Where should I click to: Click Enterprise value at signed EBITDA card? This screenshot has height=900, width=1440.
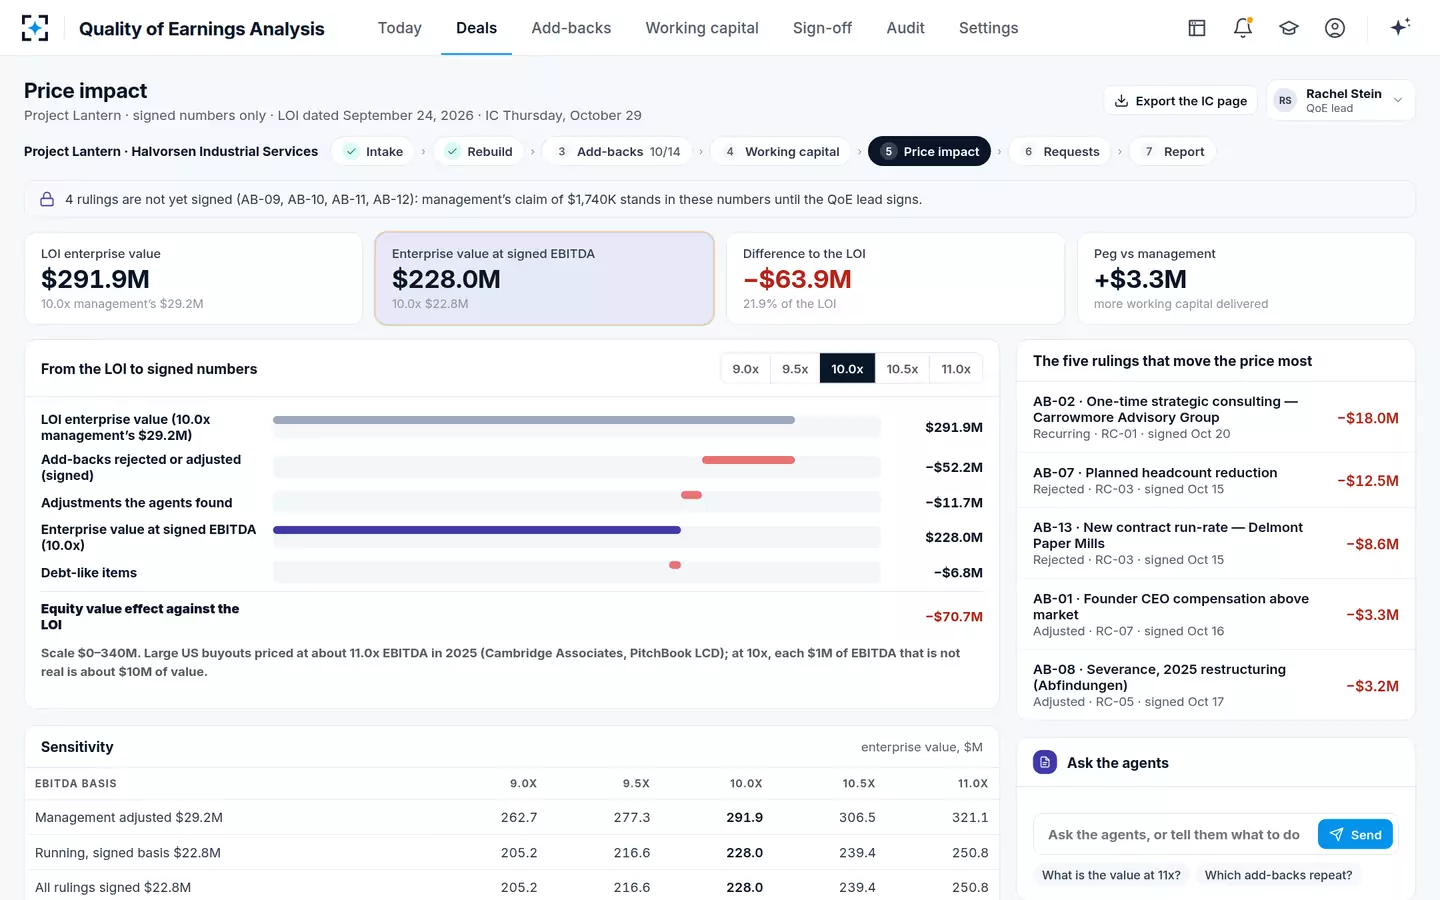point(544,279)
